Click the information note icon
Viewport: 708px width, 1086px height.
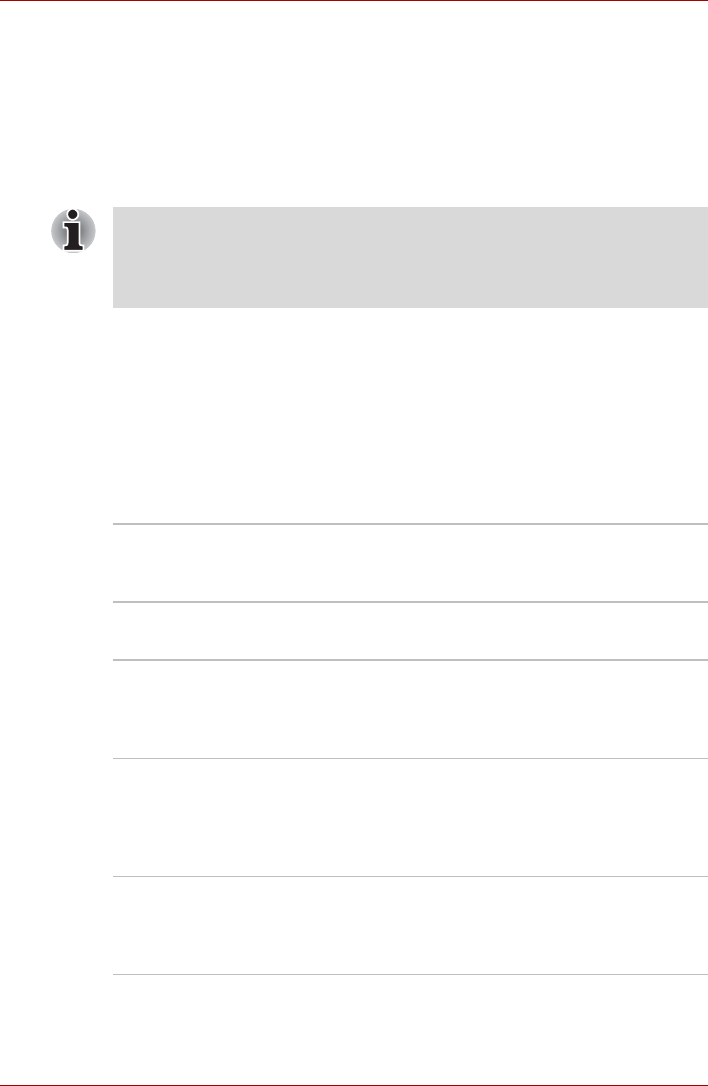pos(74,231)
